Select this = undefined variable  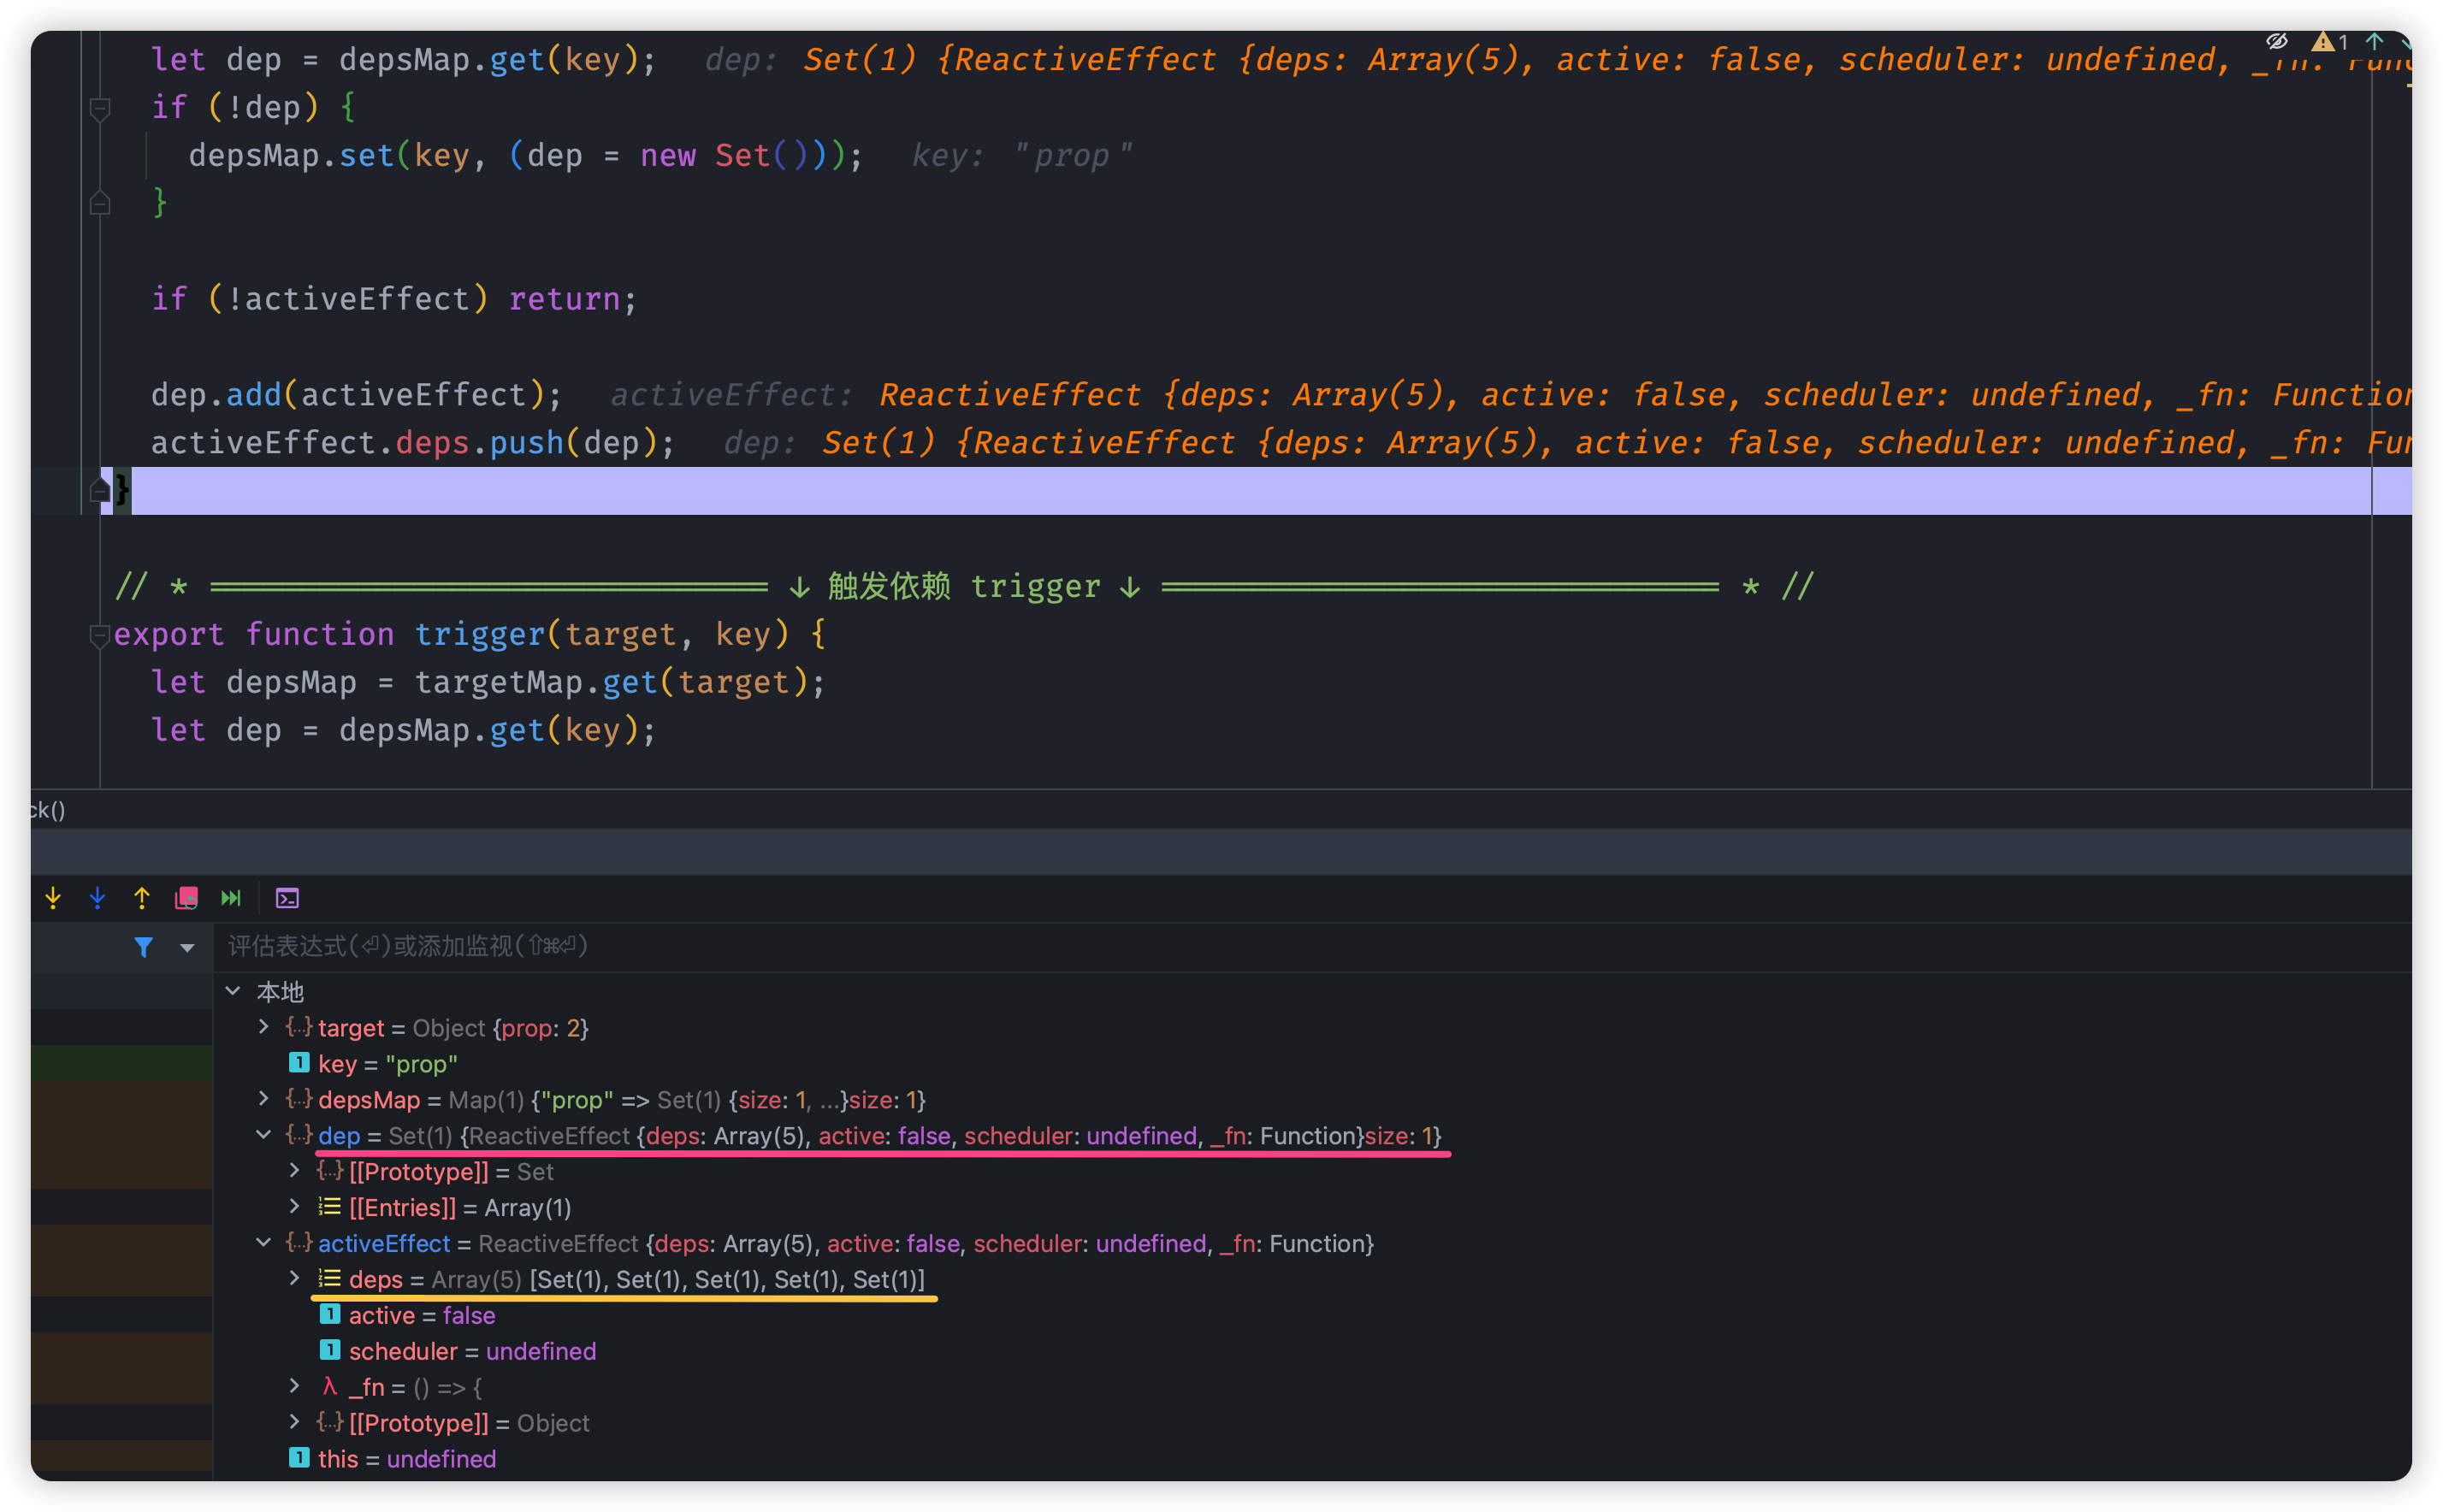(x=406, y=1460)
